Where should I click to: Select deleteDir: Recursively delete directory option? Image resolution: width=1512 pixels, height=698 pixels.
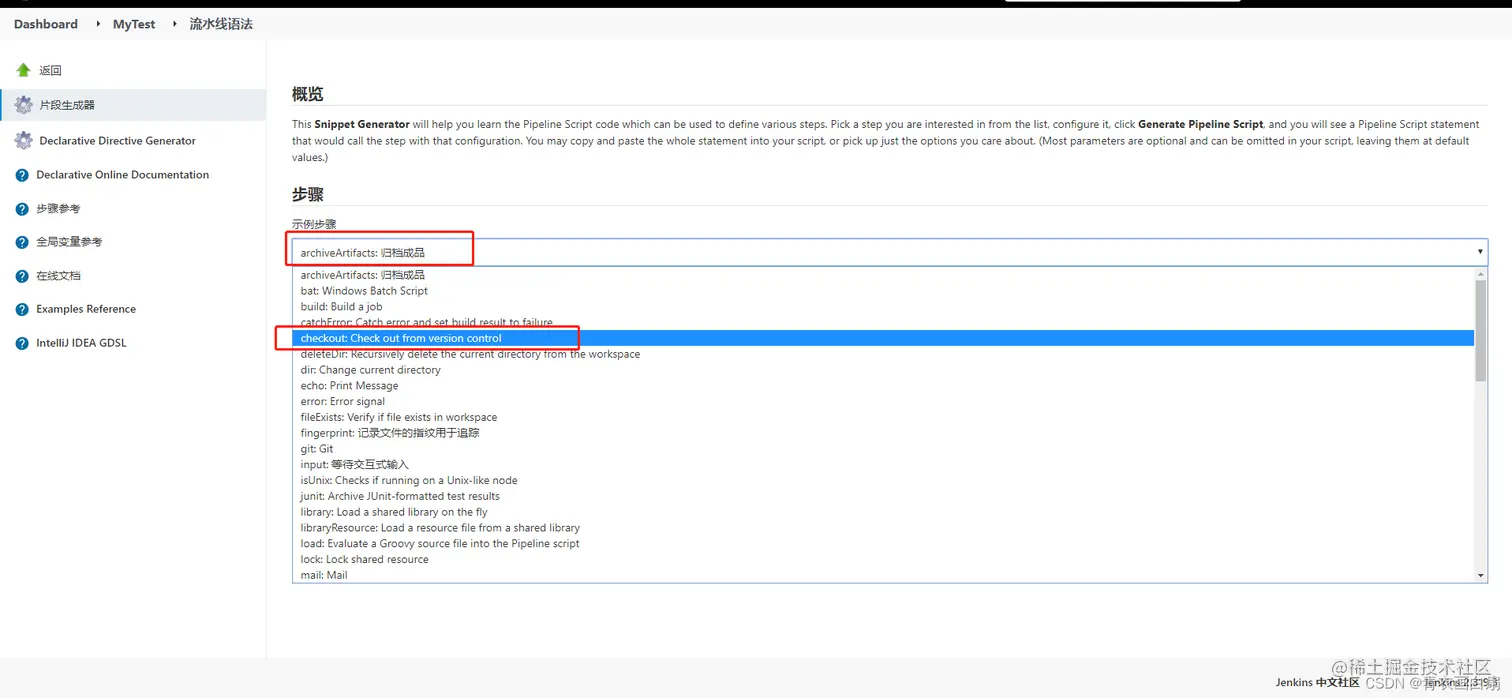point(883,354)
